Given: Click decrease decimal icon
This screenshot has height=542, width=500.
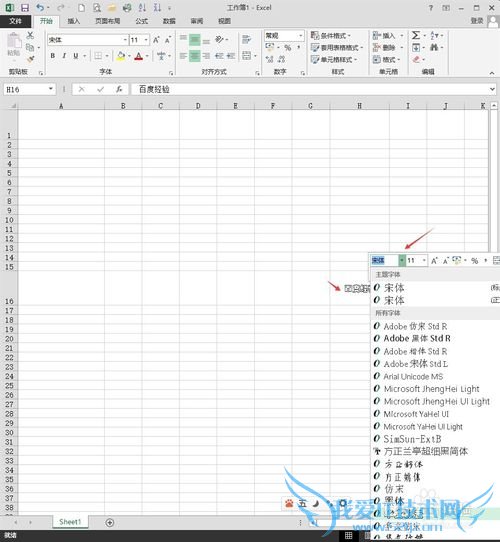Looking at the screenshot, I should (x=281, y=59).
